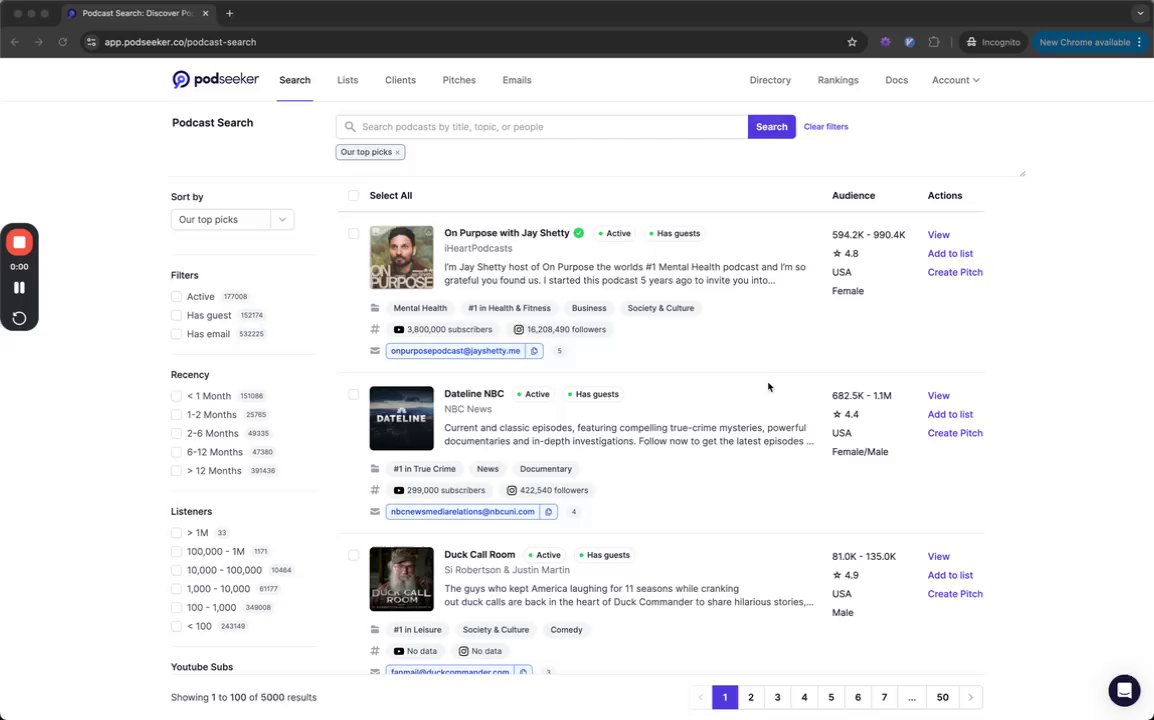Click the Mental Health category tag
Screen dimensions: 1154x720
(420, 308)
